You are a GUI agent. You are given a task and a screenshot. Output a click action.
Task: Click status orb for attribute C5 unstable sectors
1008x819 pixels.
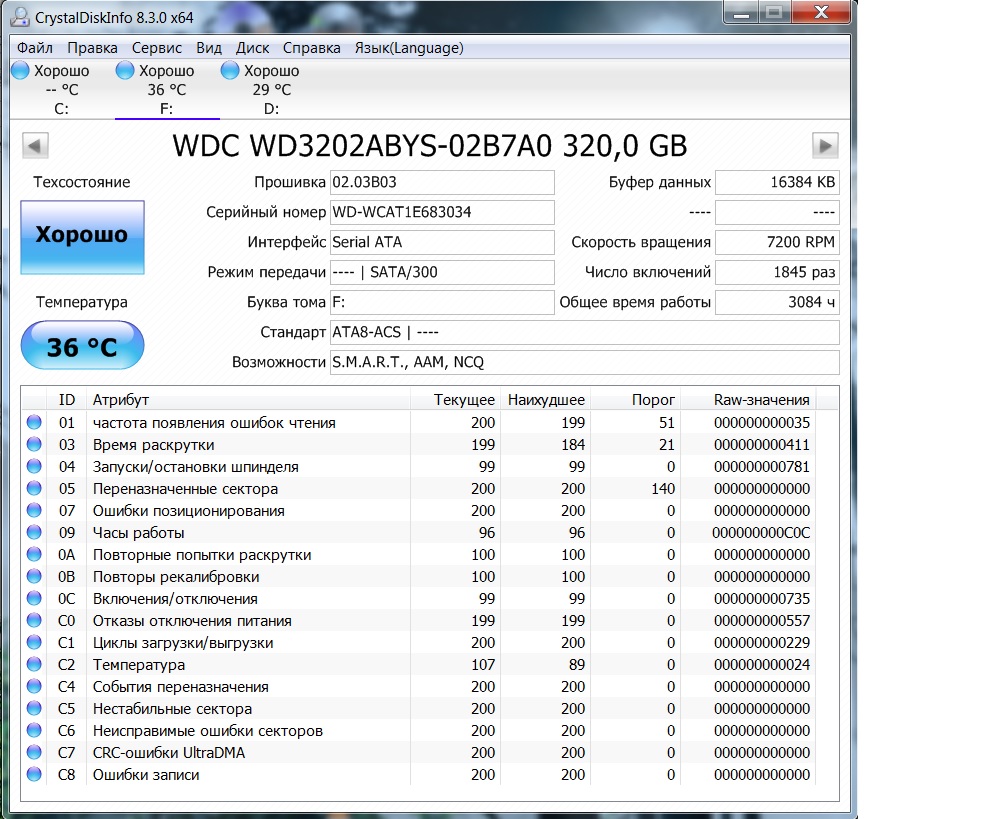tap(34, 708)
